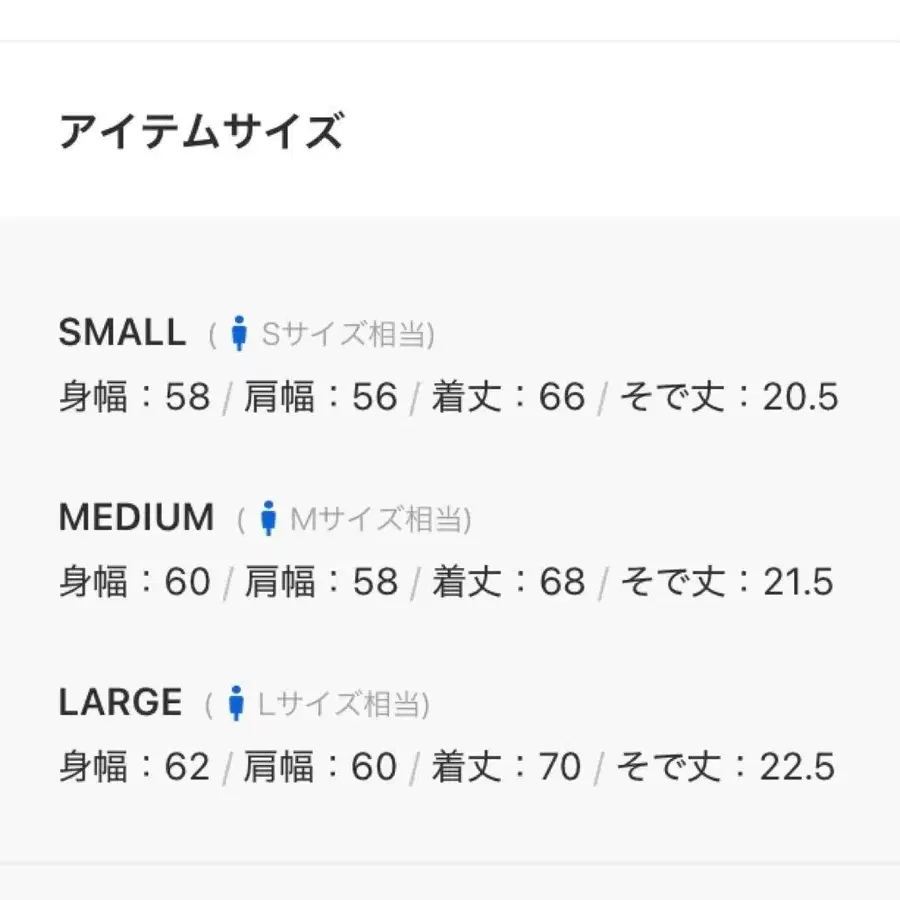900x900 pixels.
Task: Click SMALL 肩幅 value 56
Action: coord(374,397)
